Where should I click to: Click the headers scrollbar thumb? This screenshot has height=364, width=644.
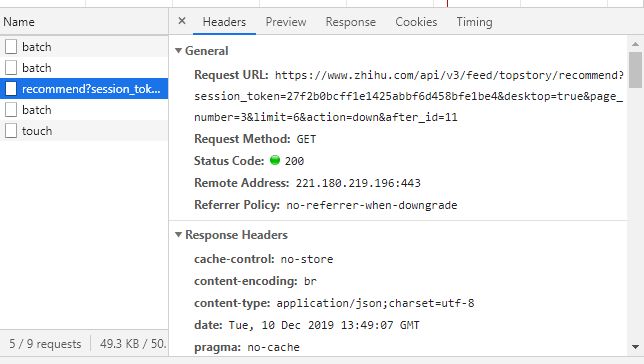[635, 69]
